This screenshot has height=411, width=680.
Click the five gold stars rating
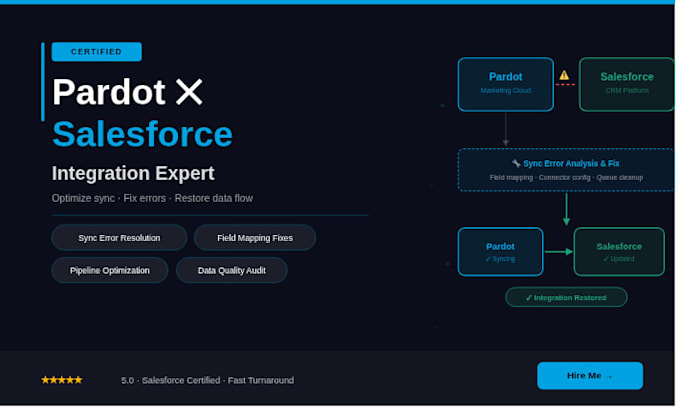(62, 380)
